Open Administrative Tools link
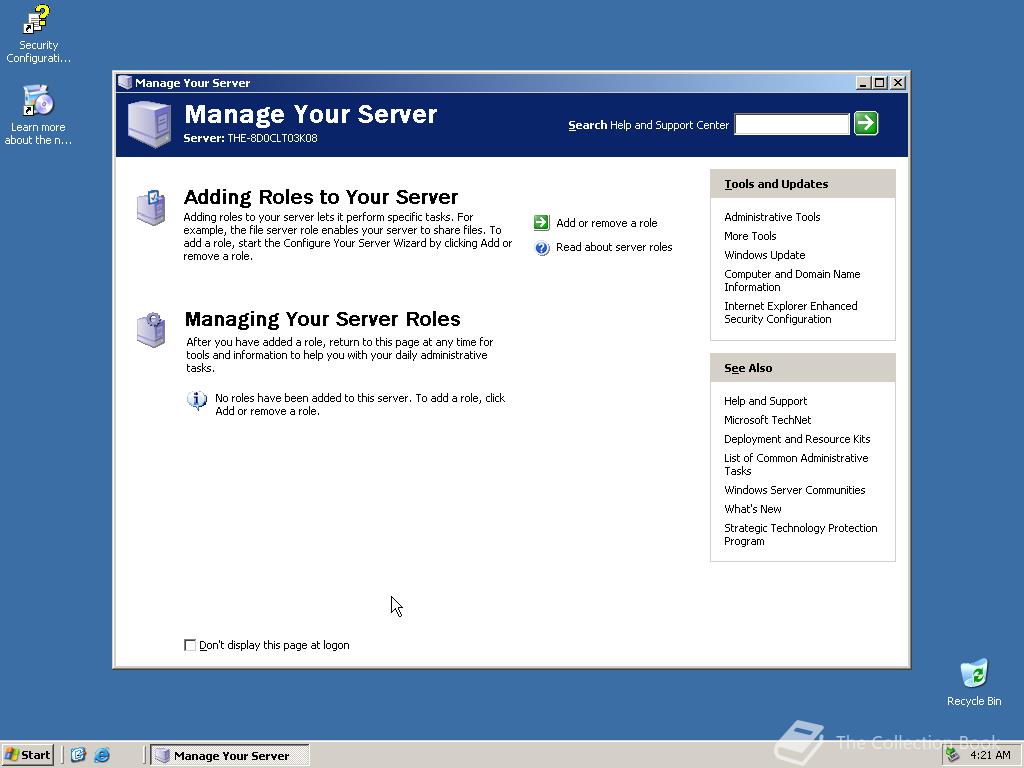The image size is (1024, 768). click(772, 217)
